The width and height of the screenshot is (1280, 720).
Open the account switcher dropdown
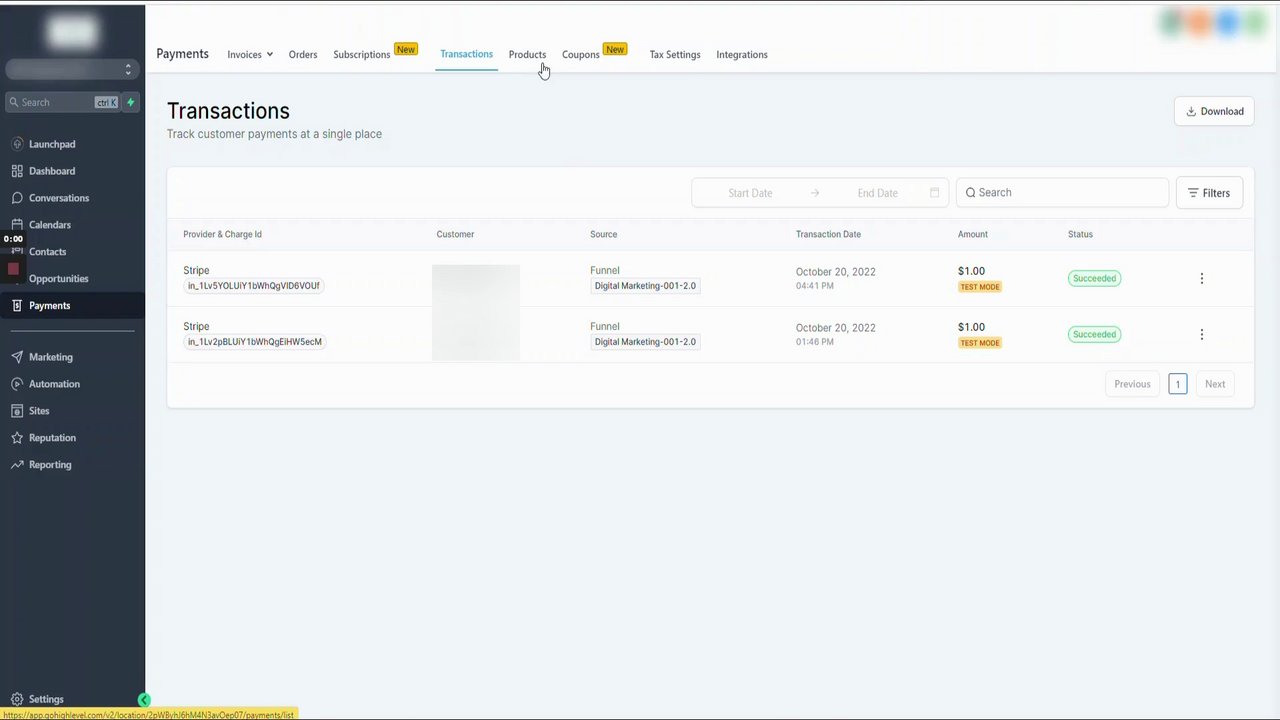(x=72, y=69)
